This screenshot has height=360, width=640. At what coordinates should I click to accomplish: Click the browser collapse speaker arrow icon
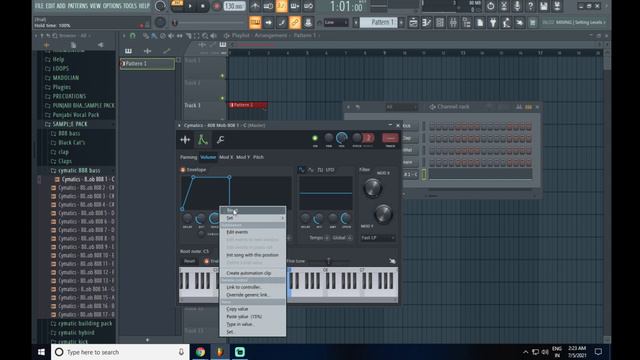[100, 45]
